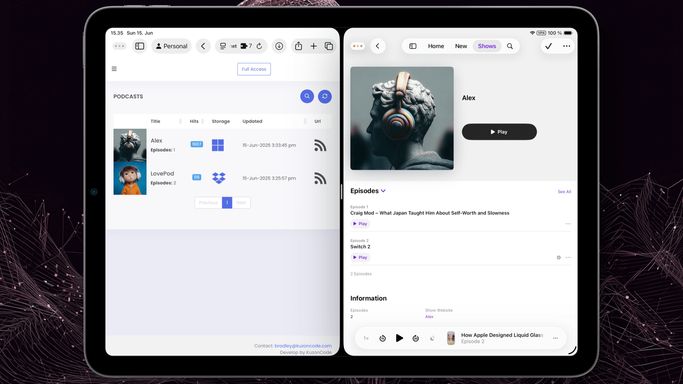
Task: Play the Alex show
Action: (499, 132)
